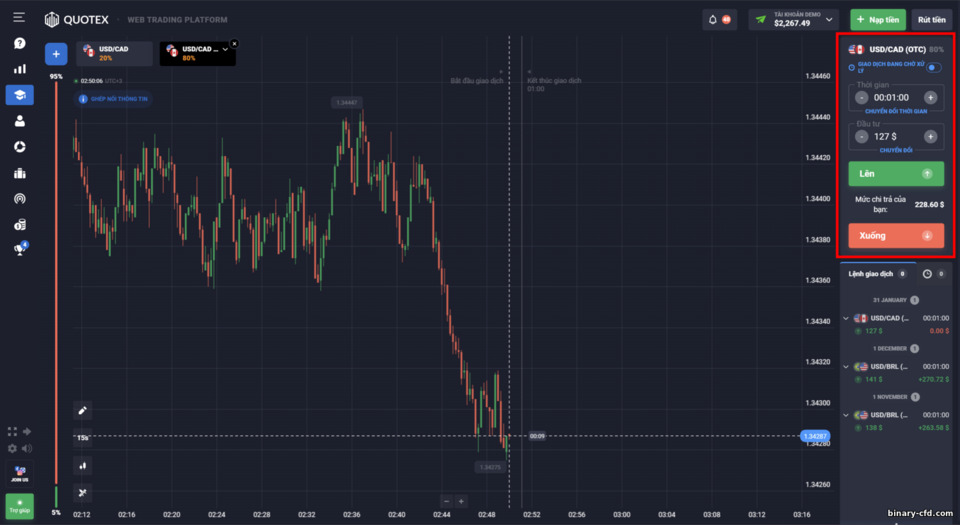
Task: Open the hamburger menu
Action: point(19,17)
